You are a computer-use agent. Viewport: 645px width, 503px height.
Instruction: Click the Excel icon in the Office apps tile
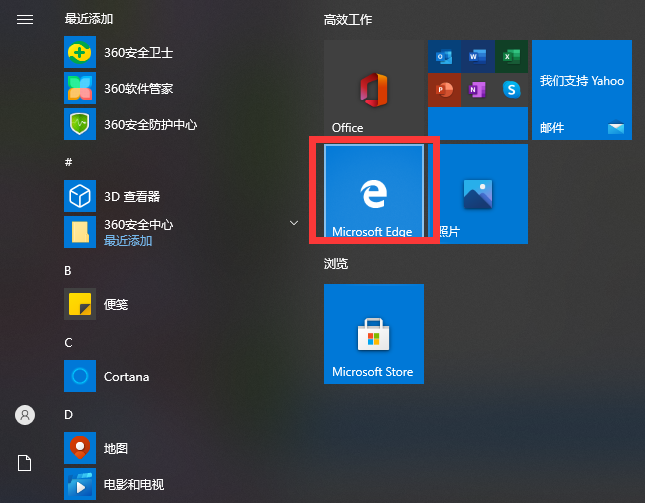click(511, 56)
